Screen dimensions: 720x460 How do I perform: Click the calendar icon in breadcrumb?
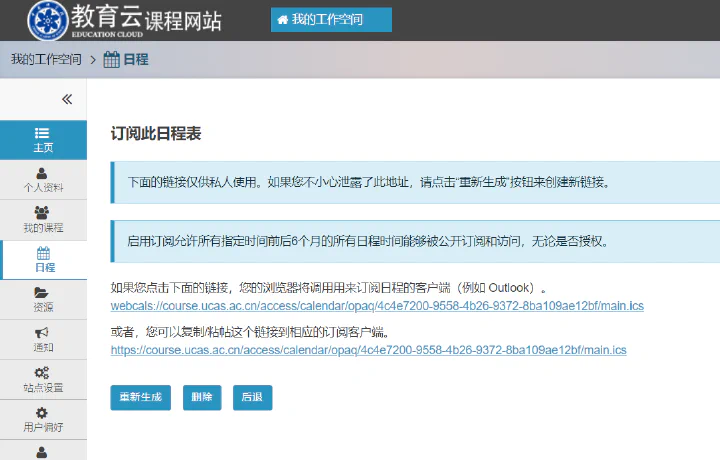coord(112,60)
